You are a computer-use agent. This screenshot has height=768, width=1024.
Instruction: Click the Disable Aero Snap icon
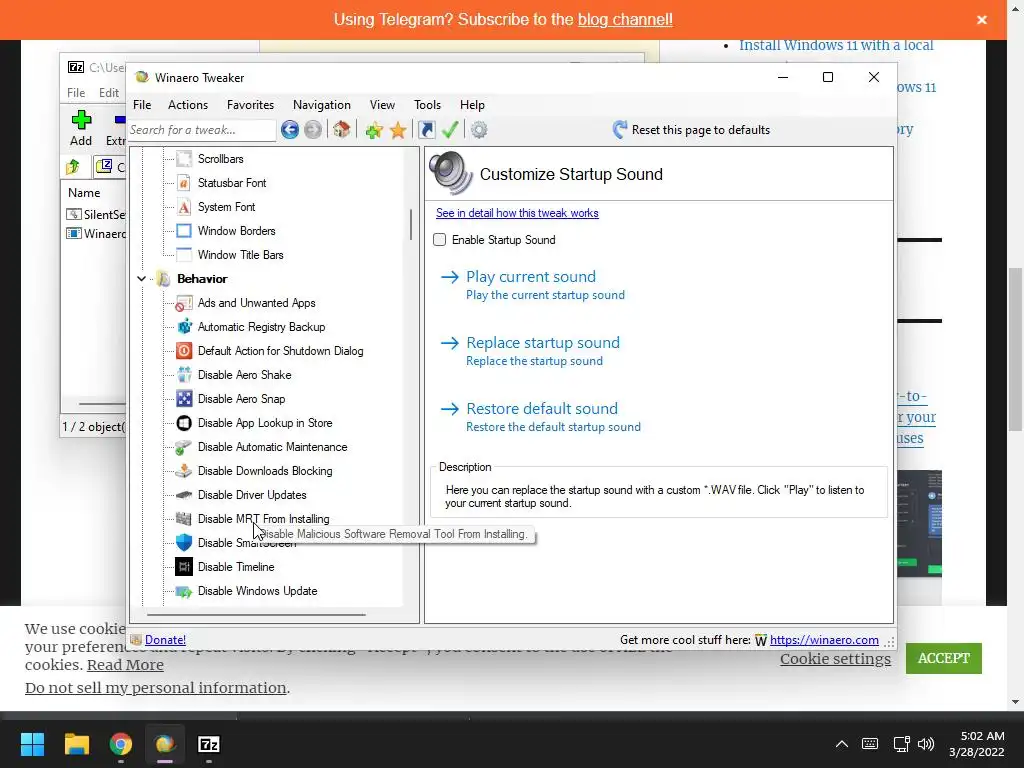[x=184, y=399]
